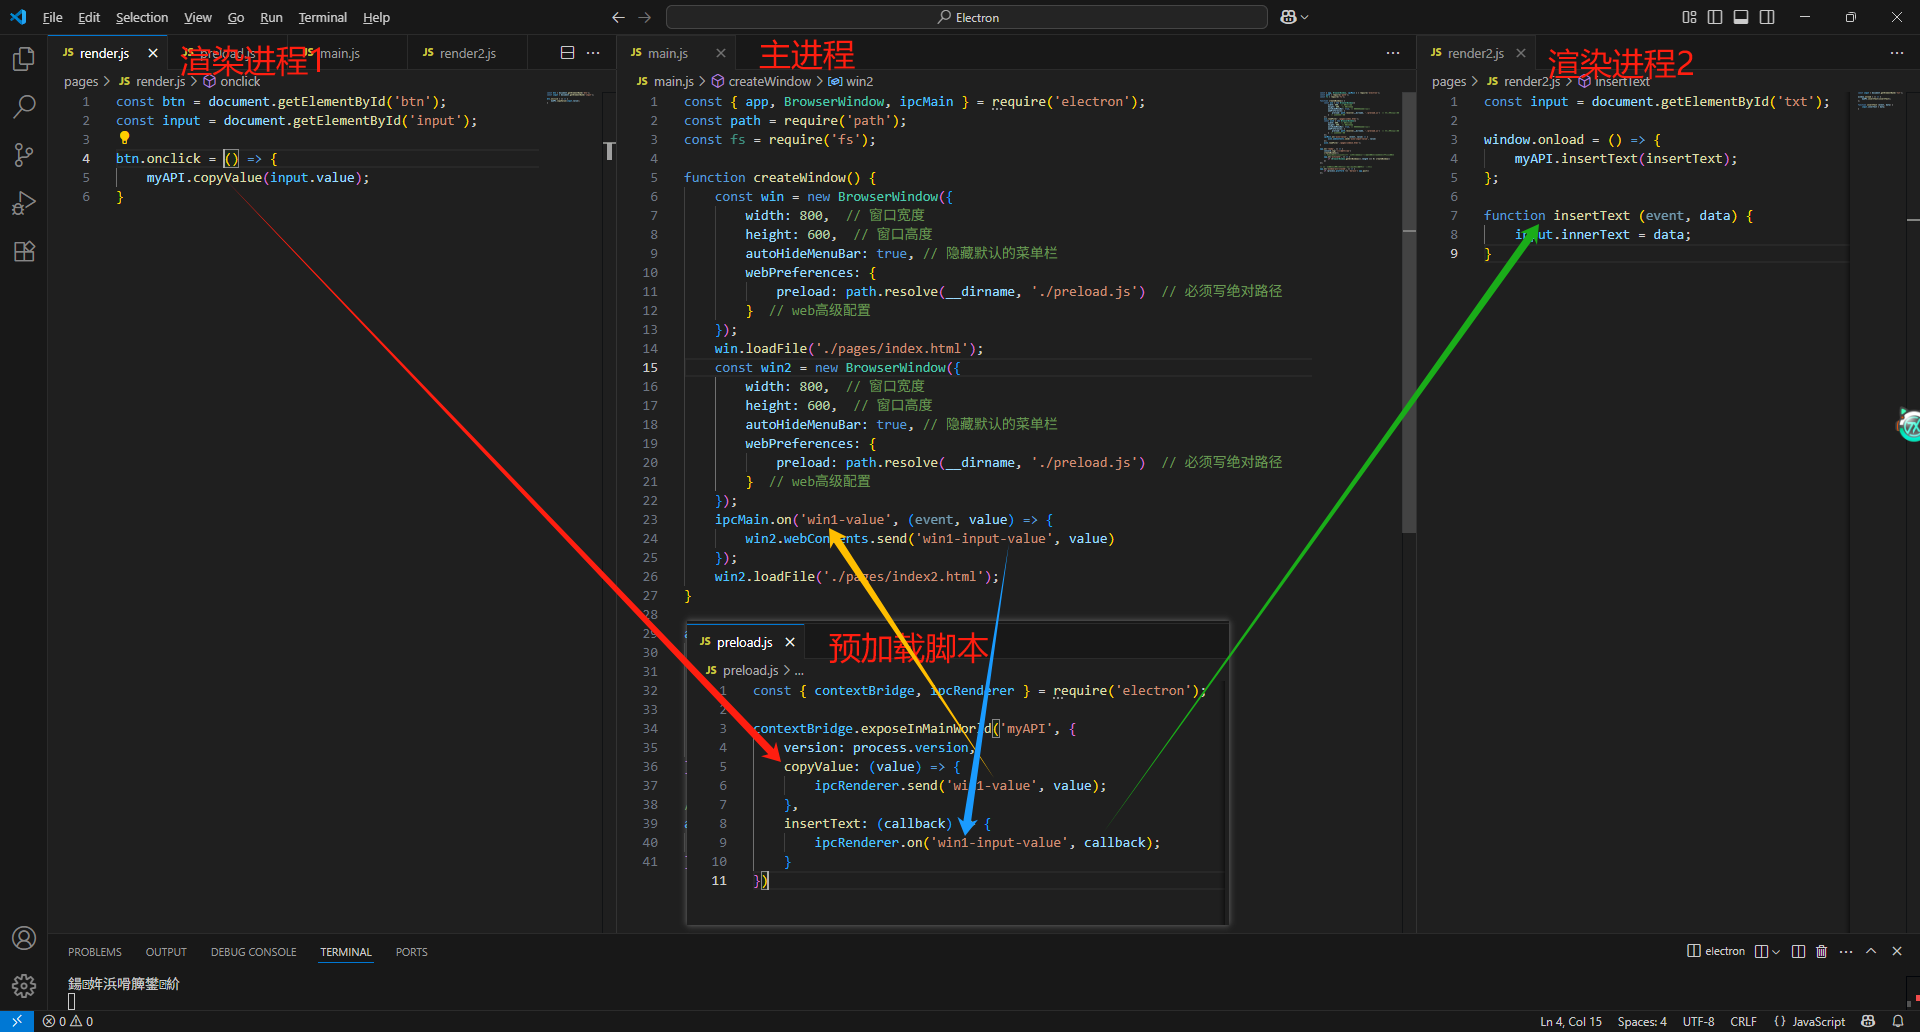Switch to the PROBLEMS panel tab

95,952
